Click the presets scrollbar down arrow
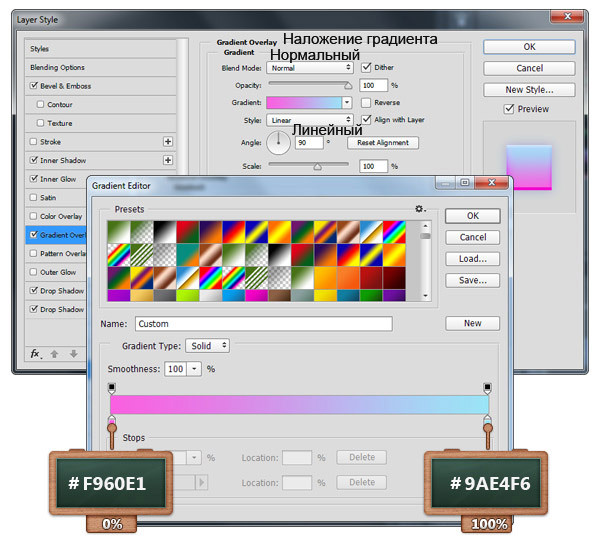Screen dimensions: 600x540 click(425, 296)
